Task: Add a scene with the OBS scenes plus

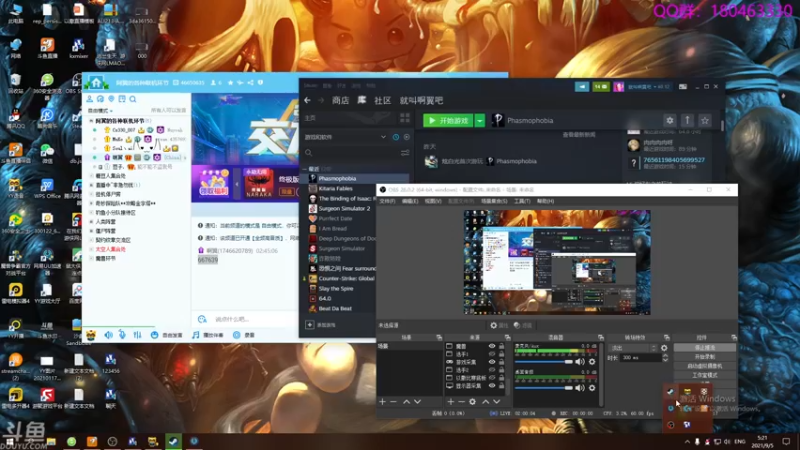Action: [382, 402]
